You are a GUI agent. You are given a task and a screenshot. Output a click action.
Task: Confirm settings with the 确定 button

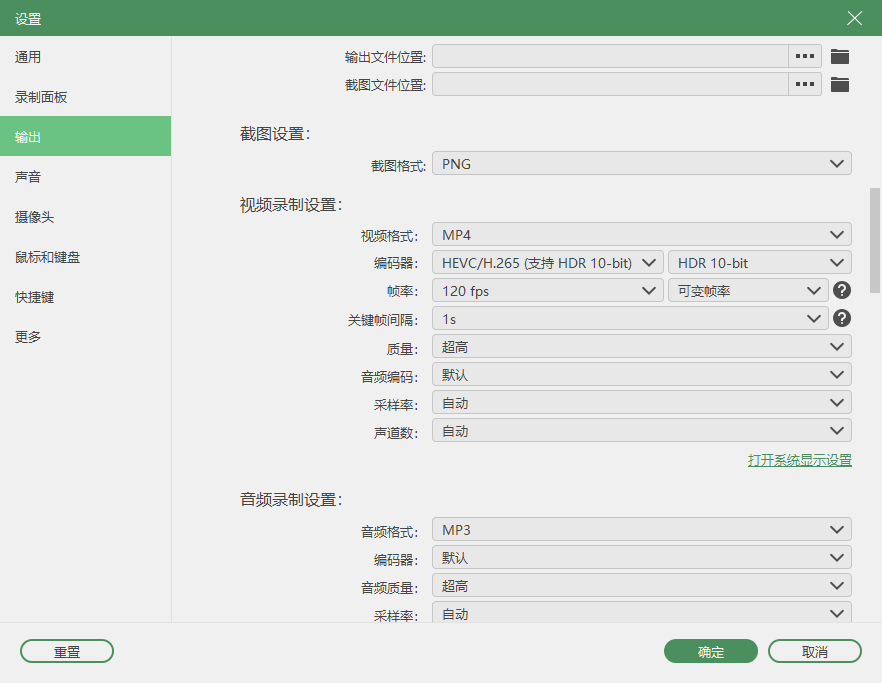[x=710, y=651]
